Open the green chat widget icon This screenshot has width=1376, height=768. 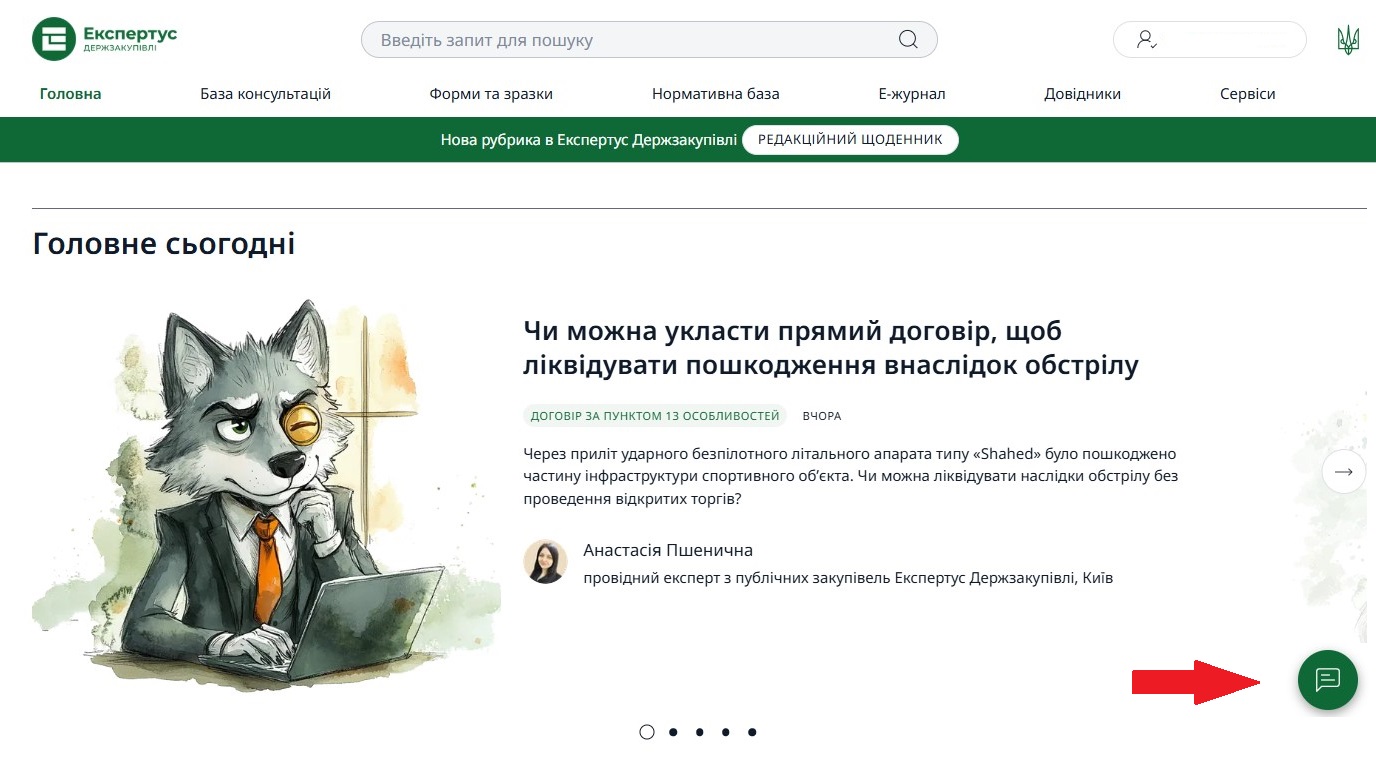pyautogui.click(x=1328, y=681)
